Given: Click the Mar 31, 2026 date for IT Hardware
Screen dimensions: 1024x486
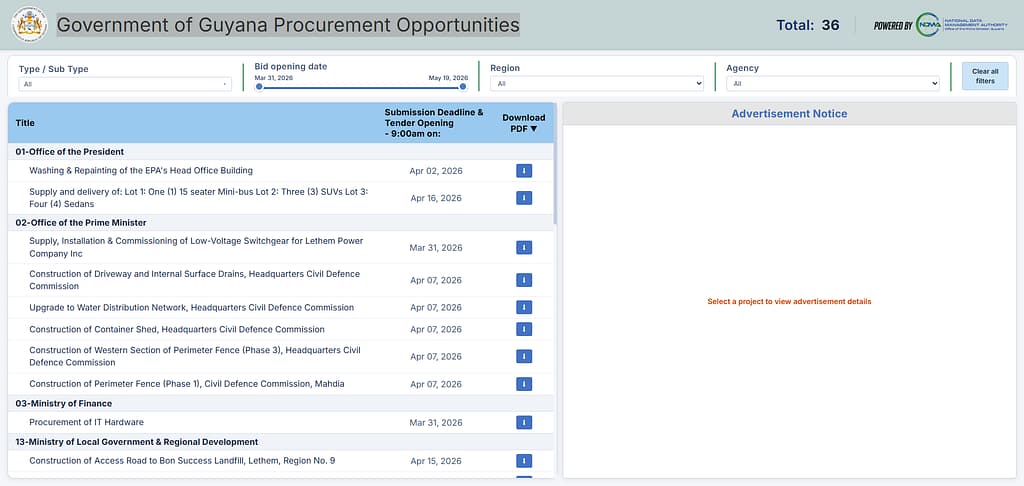Looking at the screenshot, I should pos(436,423).
